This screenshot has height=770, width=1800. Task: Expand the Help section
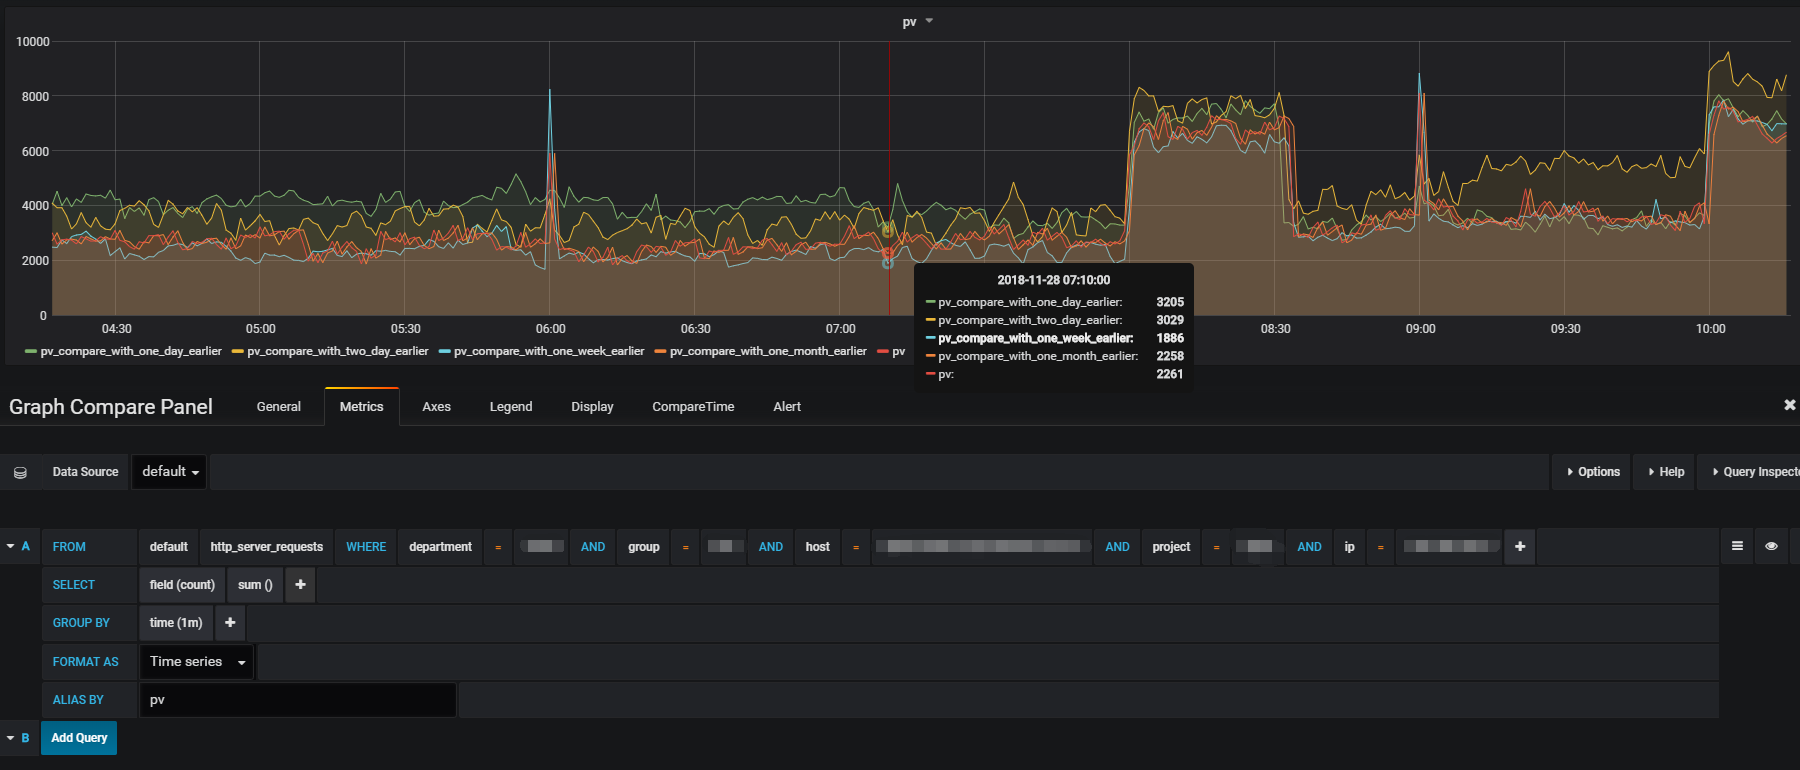(x=1666, y=472)
